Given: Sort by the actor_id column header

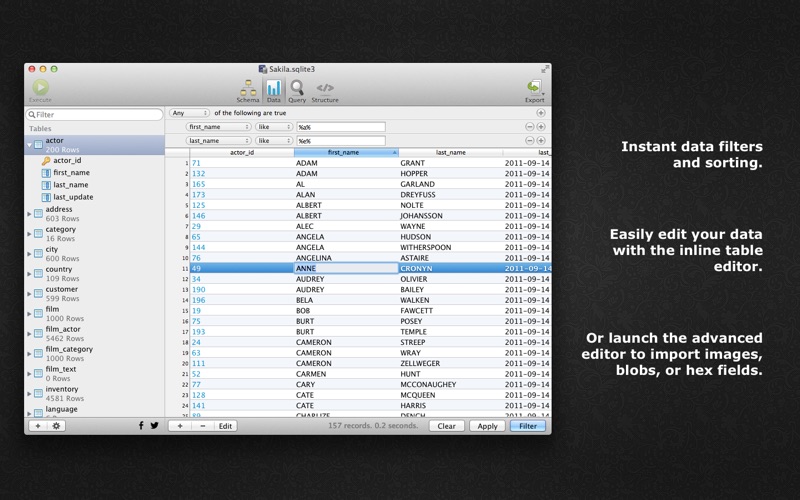Looking at the screenshot, I should pos(242,153).
